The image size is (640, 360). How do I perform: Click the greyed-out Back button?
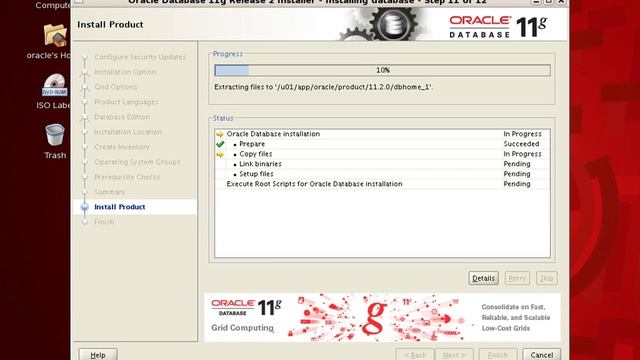click(415, 355)
